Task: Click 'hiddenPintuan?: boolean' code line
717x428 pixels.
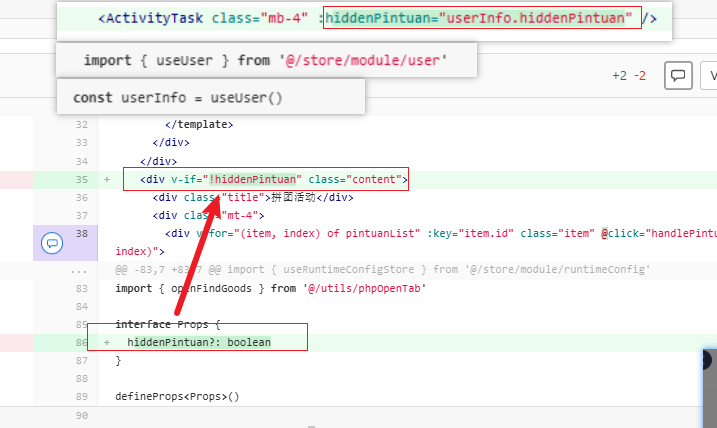Action: (199, 342)
